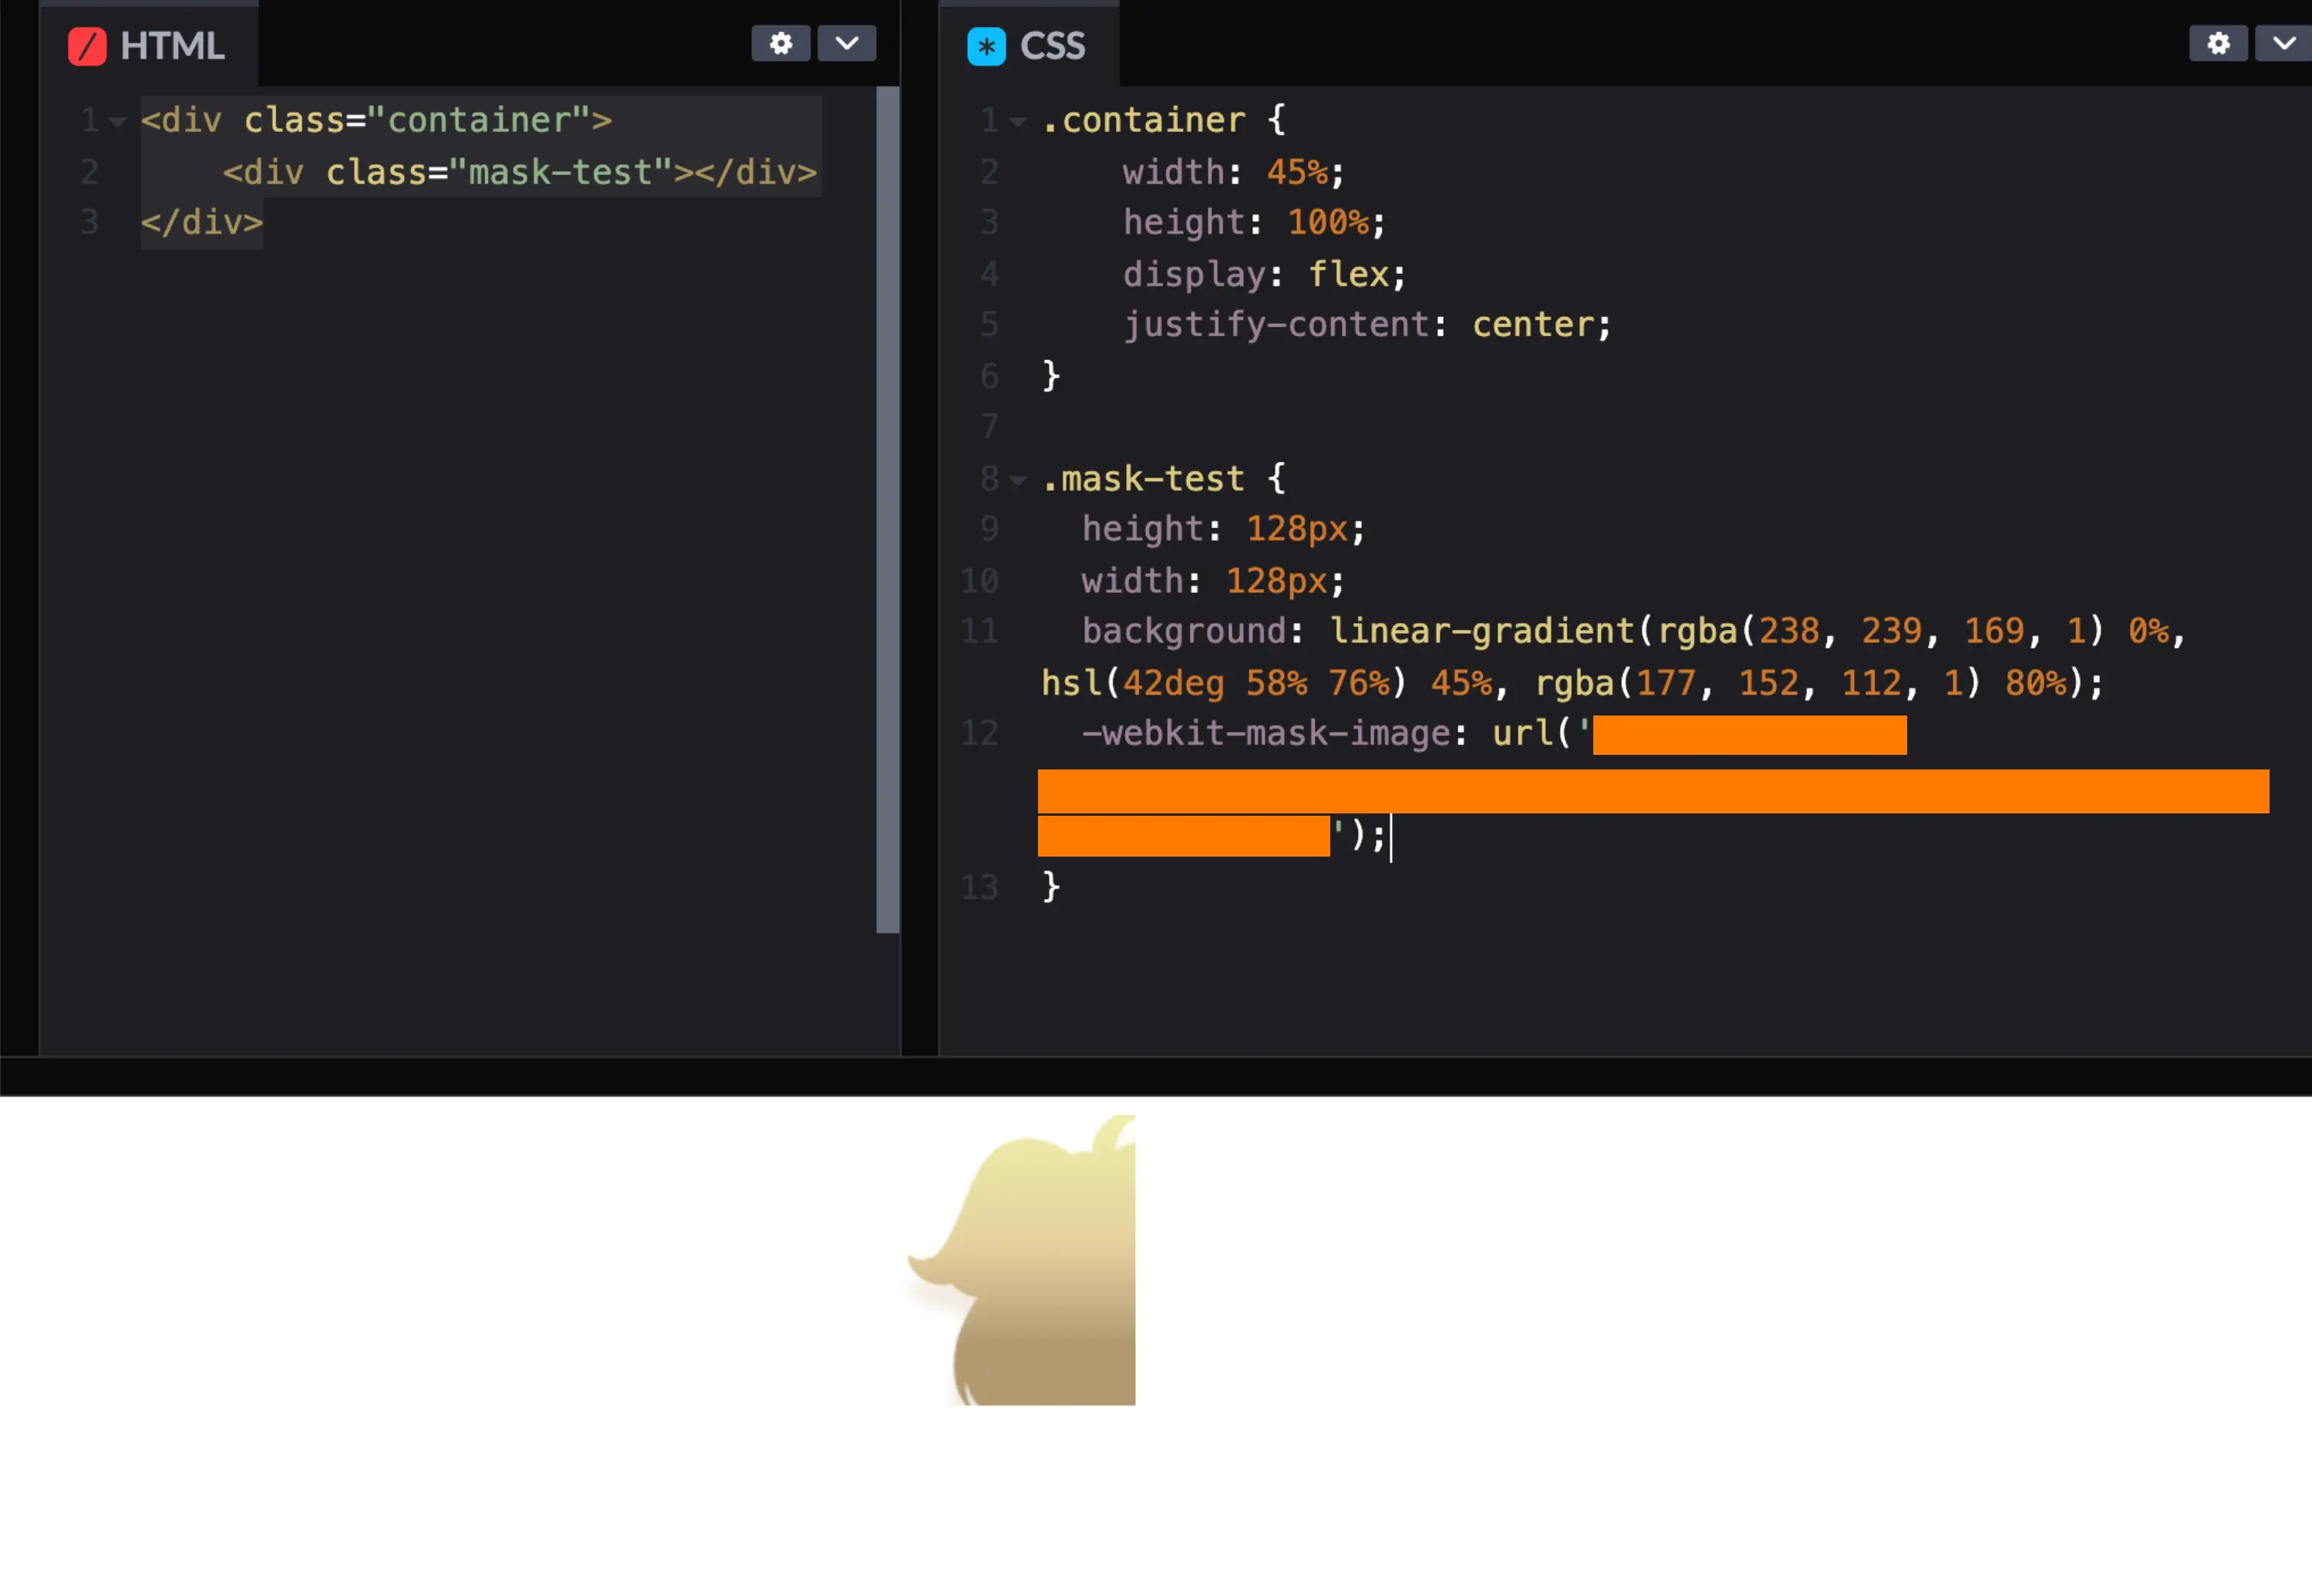Click the blue CSS asterisk icon
Viewport: 2312px width, 1596px height.
point(986,46)
